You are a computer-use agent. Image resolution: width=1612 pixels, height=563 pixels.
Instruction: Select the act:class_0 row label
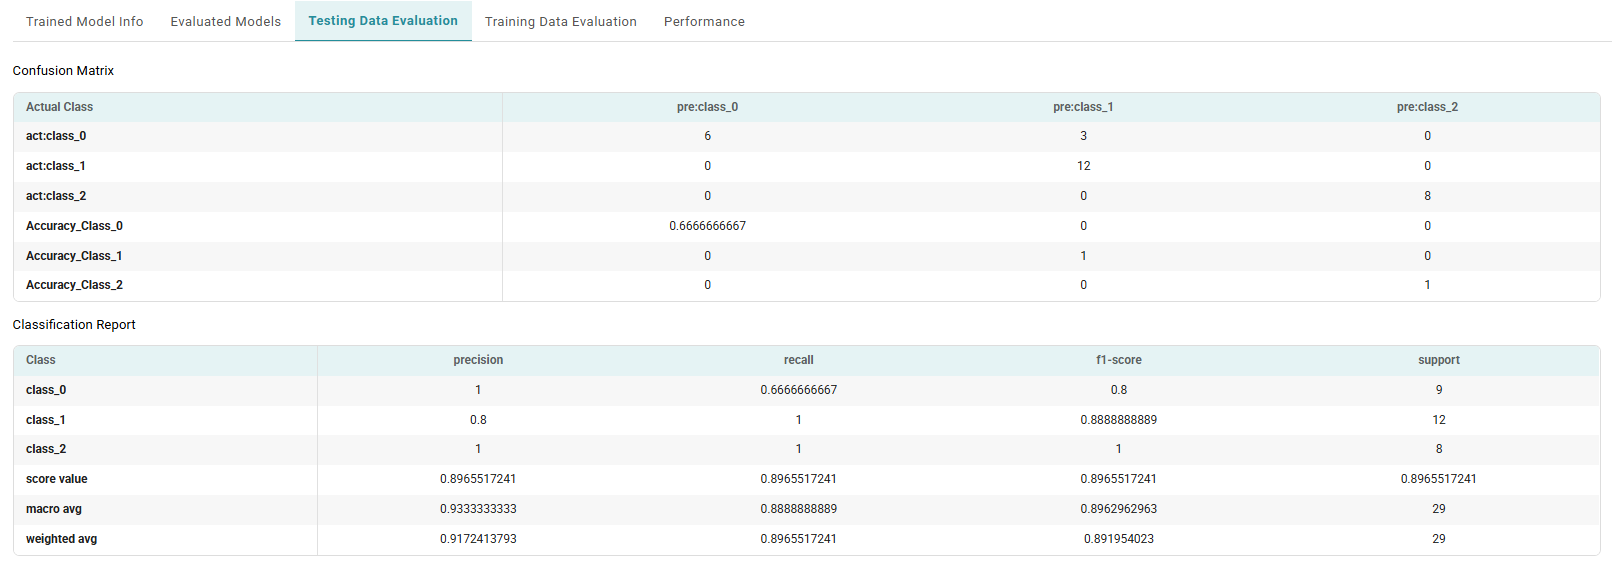pyautogui.click(x=56, y=136)
